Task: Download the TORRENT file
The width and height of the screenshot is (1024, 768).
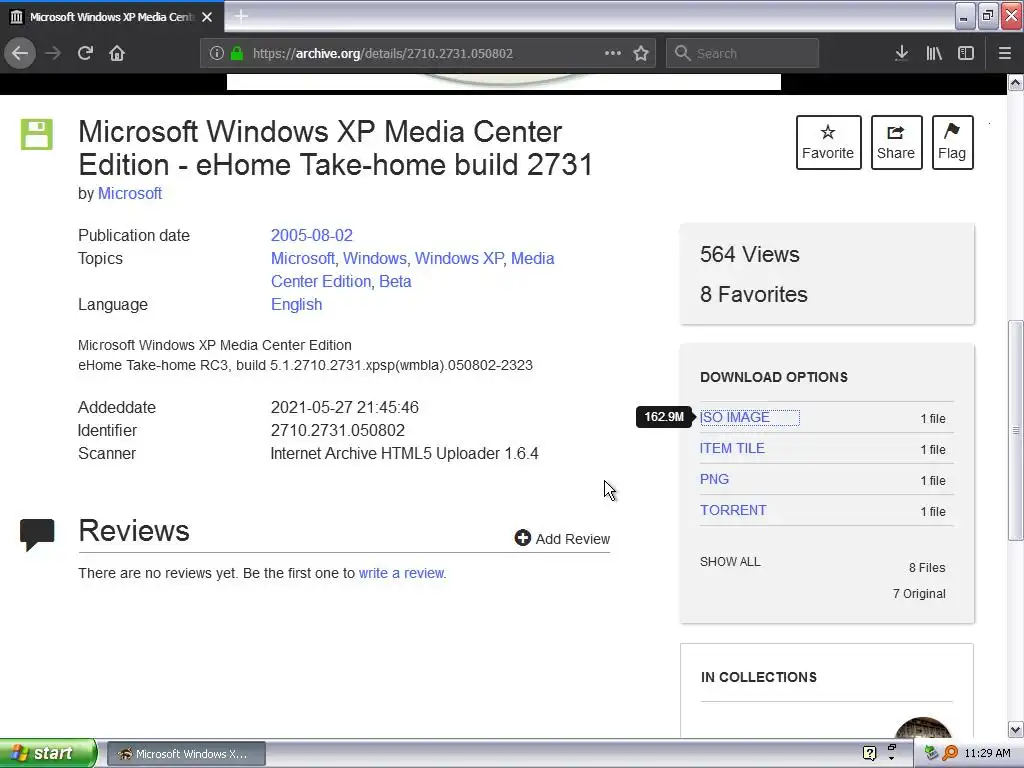Action: point(733,511)
